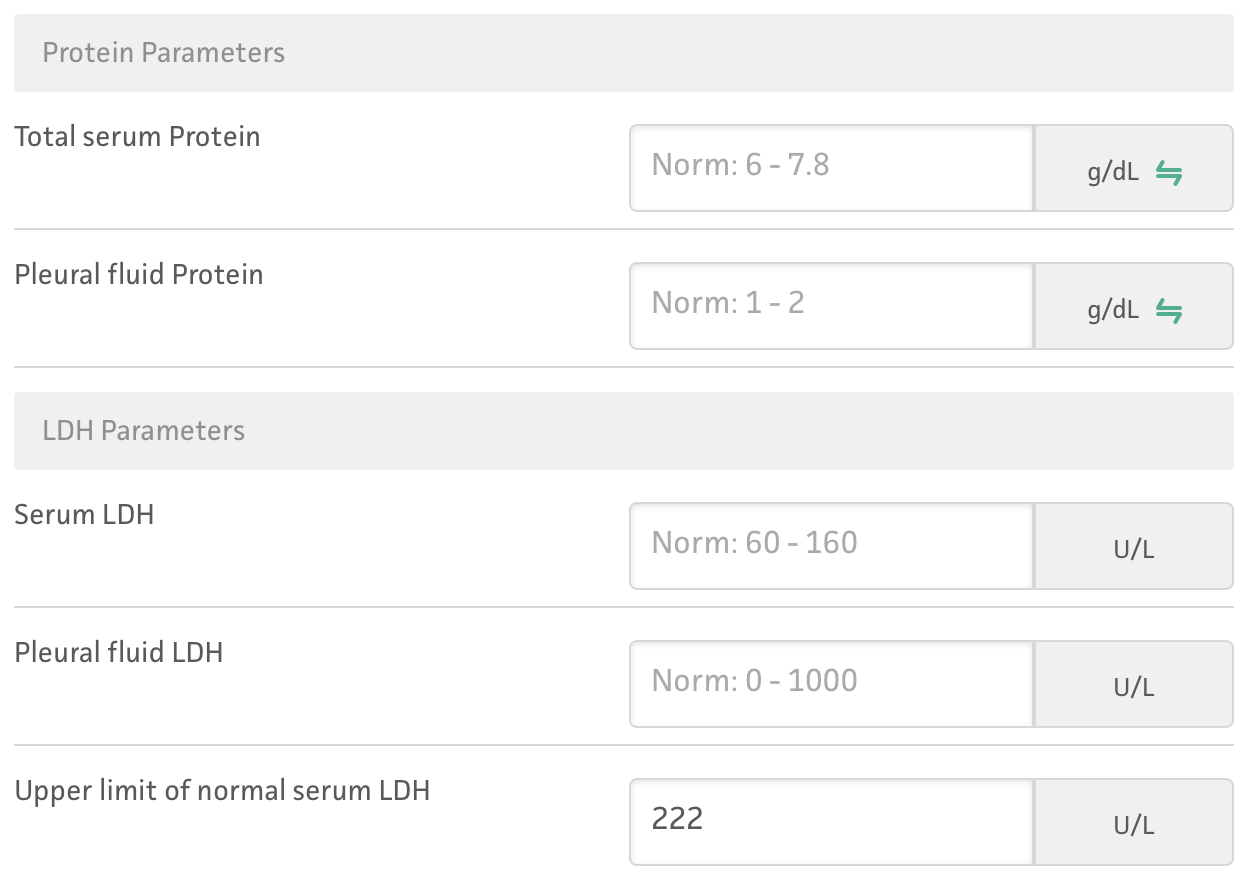The width and height of the screenshot is (1242, 882).
Task: Click the Pleural fluid LDH label
Action: click(x=119, y=653)
